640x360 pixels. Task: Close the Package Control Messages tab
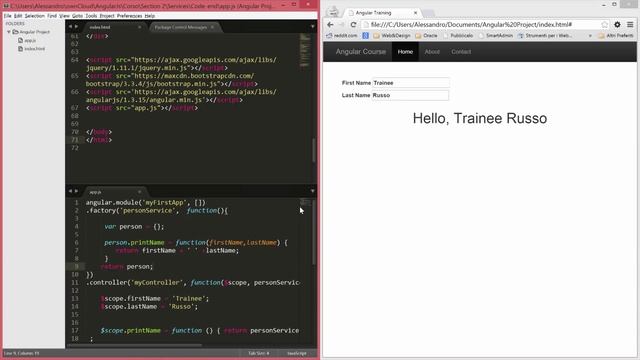pos(212,27)
